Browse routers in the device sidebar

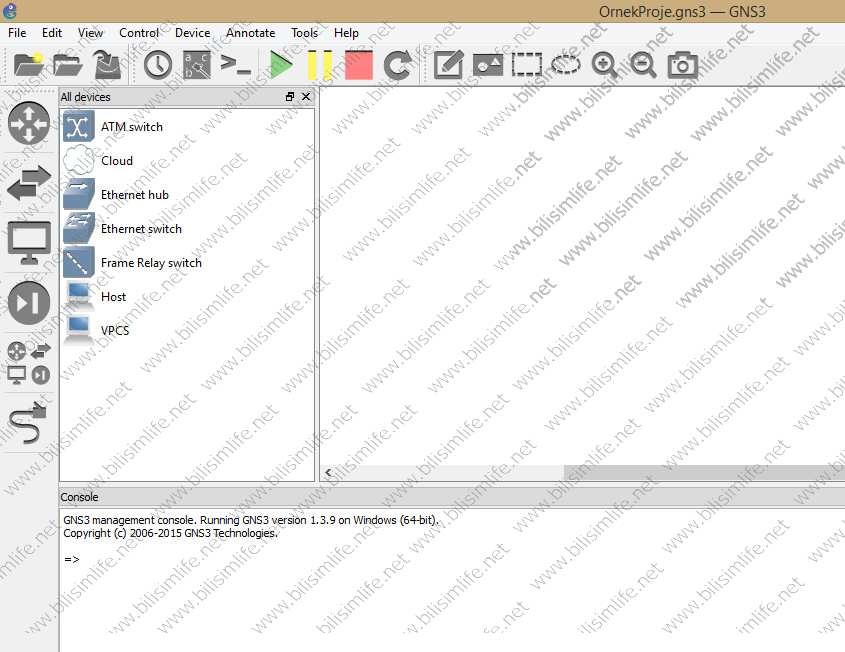coord(29,123)
